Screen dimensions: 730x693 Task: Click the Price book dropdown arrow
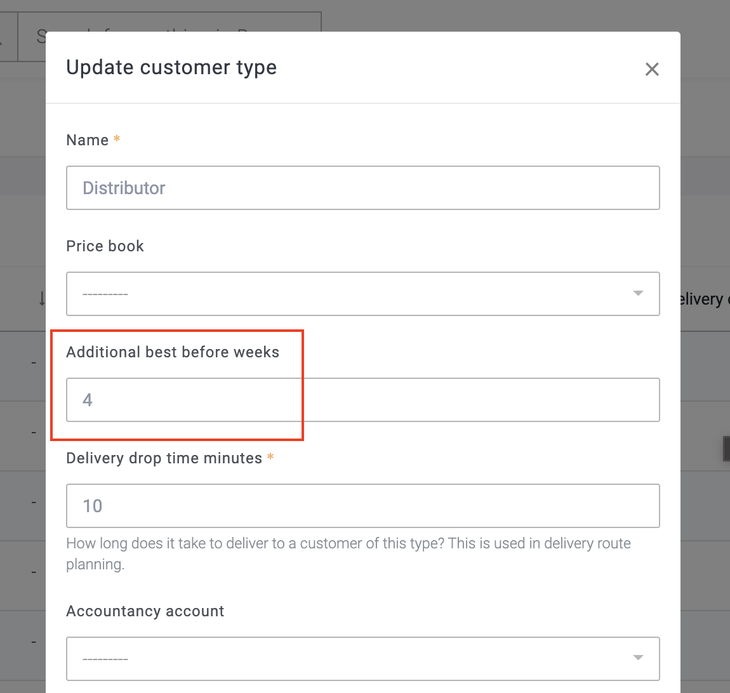tap(638, 294)
